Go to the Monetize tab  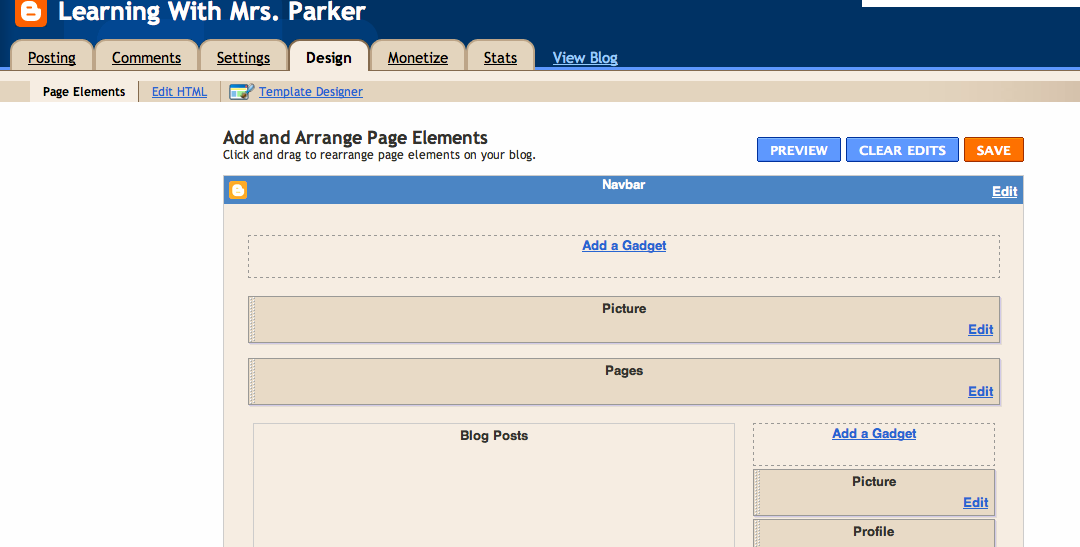tap(417, 58)
